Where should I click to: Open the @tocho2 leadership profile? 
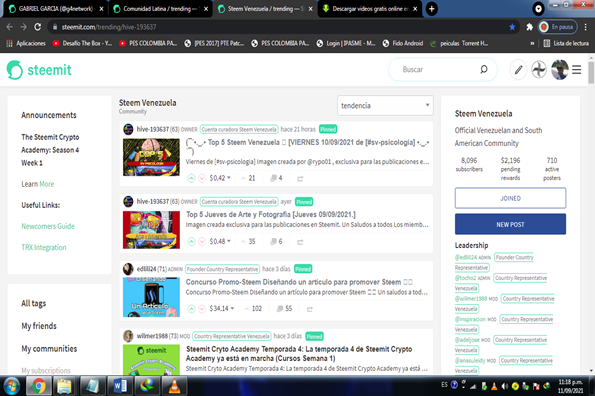[x=466, y=278]
